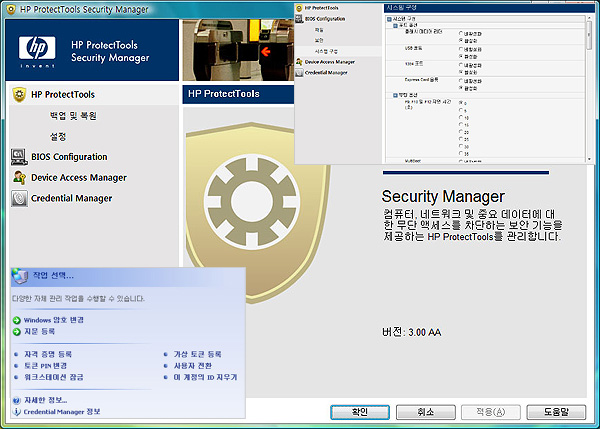Image resolution: width=600 pixels, height=429 pixels.
Task: Set F9 F10 F12 delay to 35
Action: 461,153
